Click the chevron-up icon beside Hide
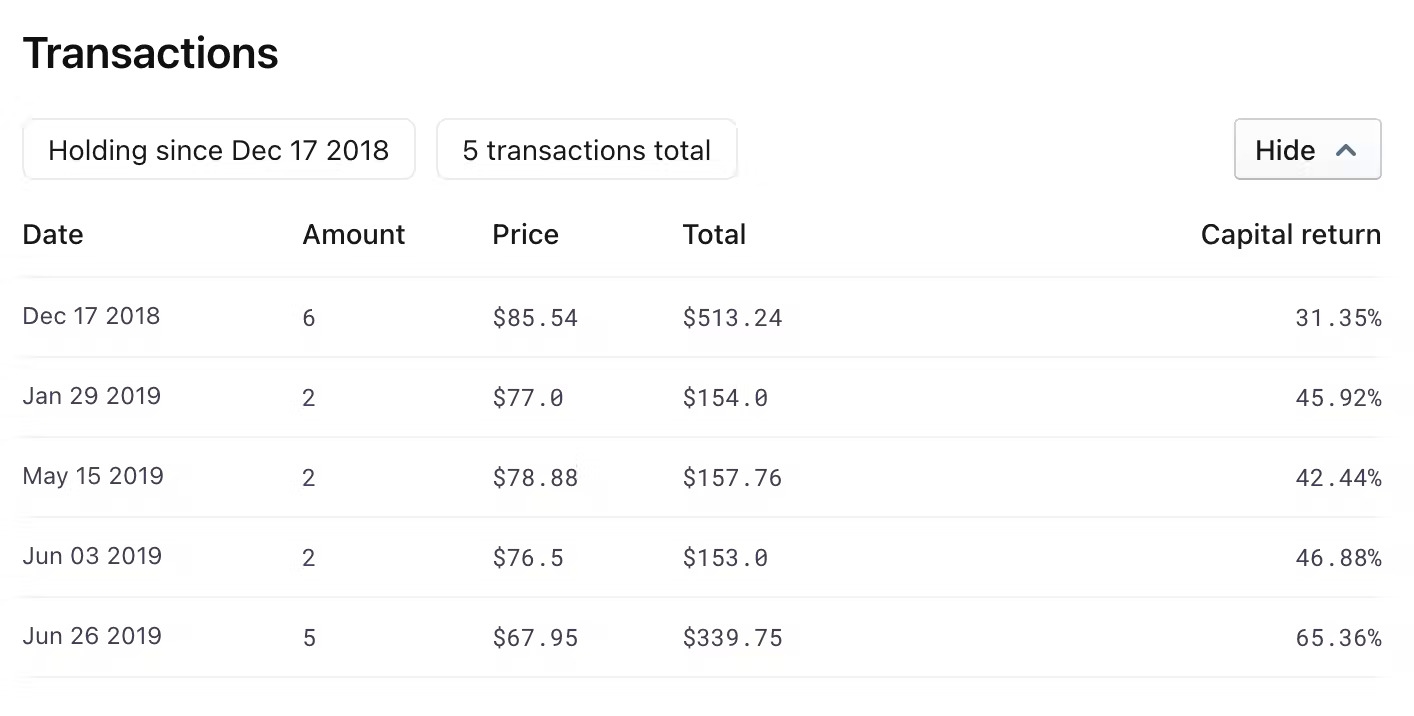This screenshot has width=1414, height=716. pos(1346,150)
